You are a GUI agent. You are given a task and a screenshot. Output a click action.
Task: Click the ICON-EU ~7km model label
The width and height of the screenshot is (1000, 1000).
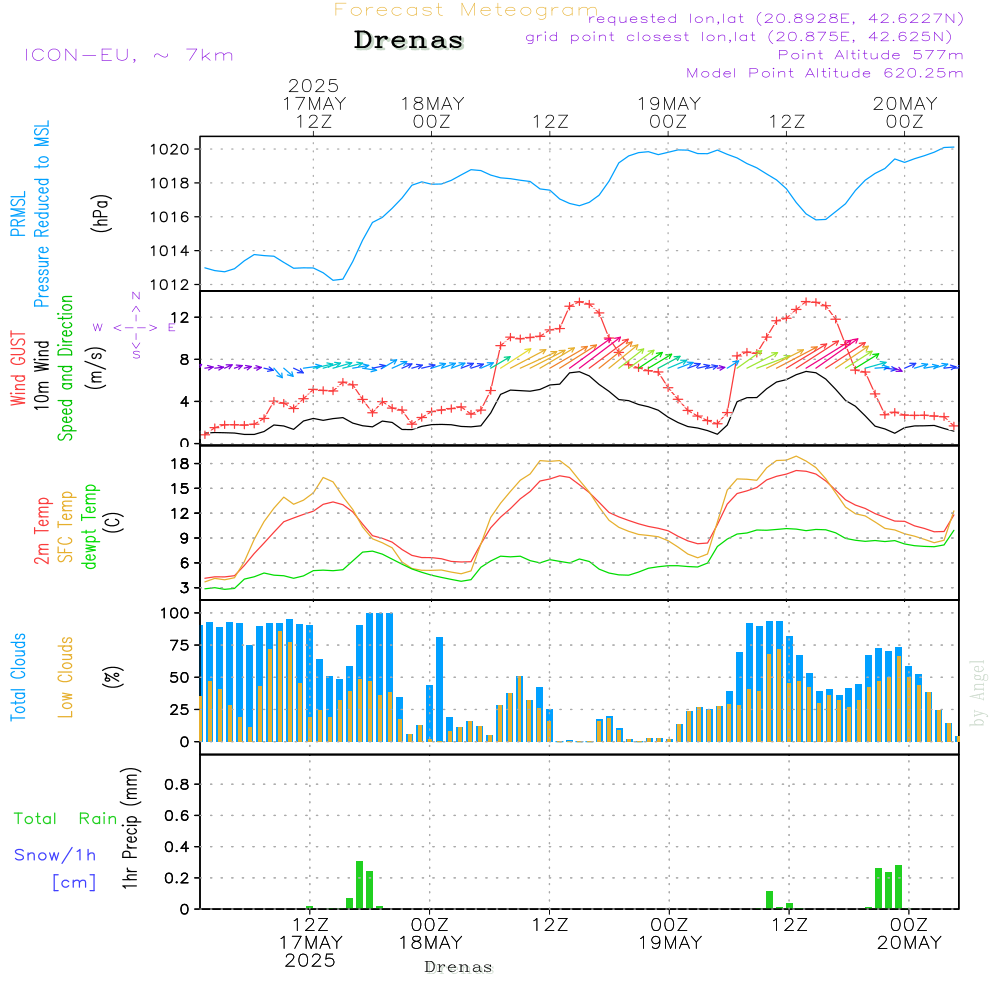click(128, 55)
